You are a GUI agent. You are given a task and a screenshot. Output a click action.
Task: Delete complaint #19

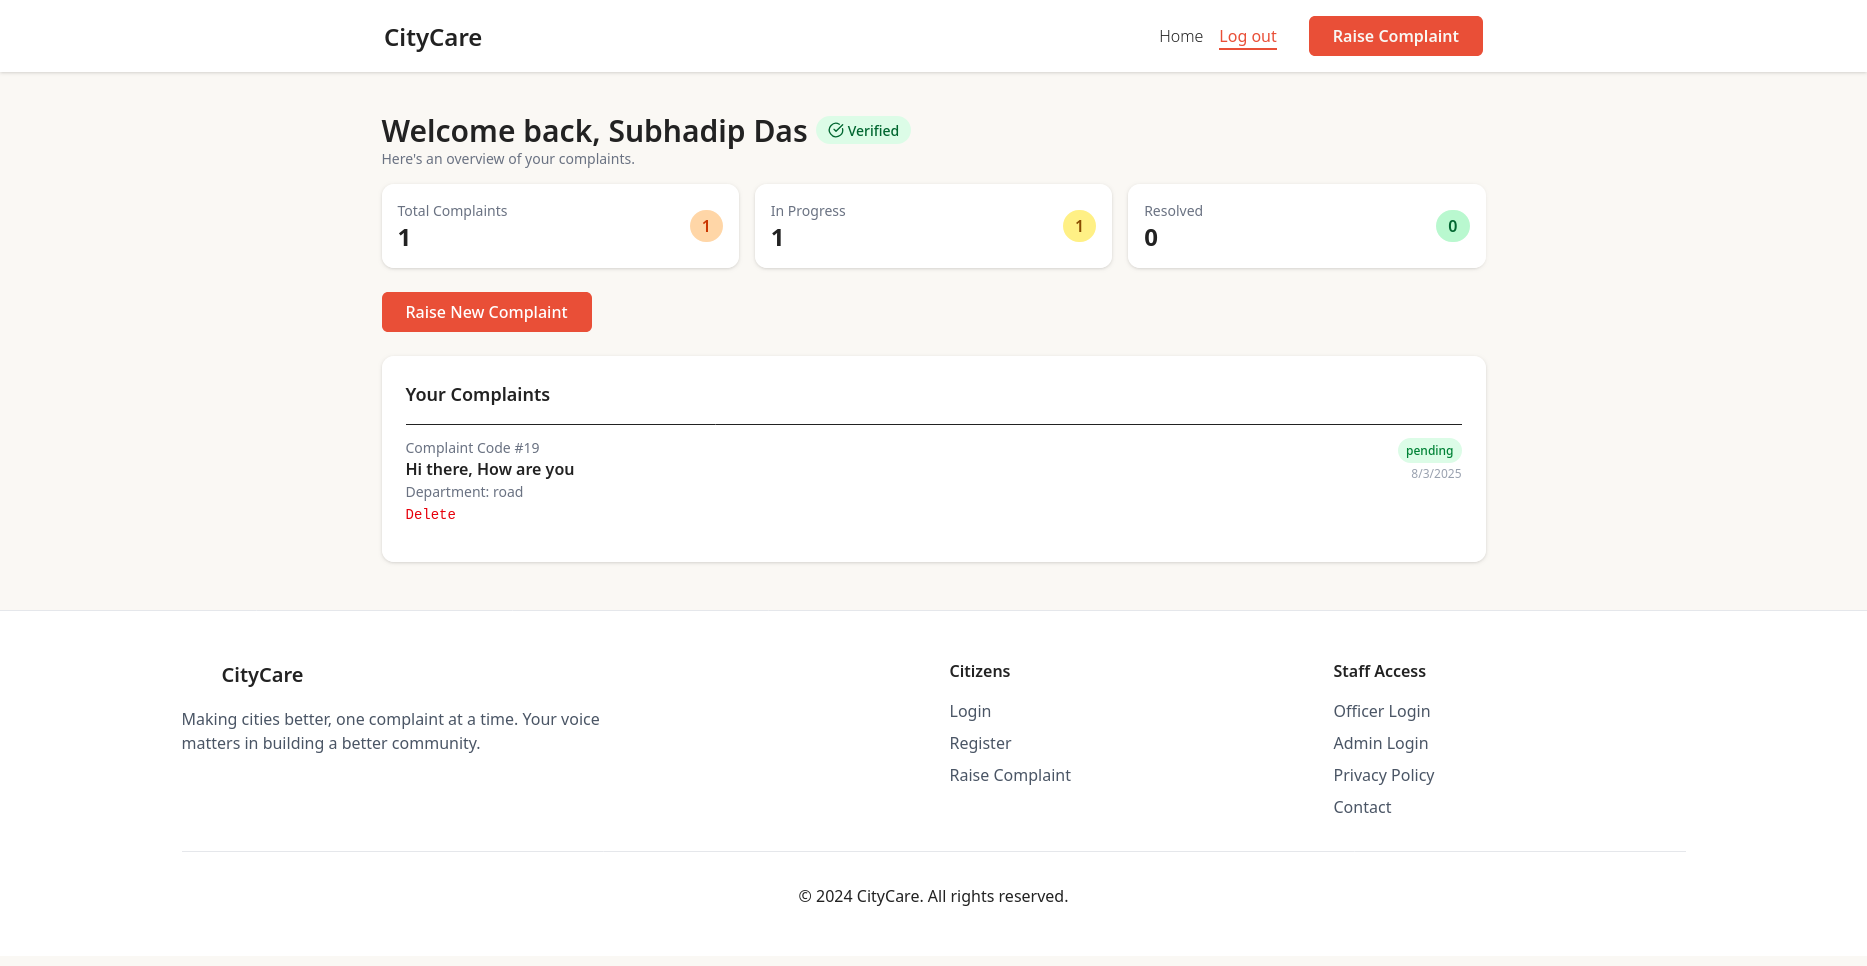[x=430, y=514]
